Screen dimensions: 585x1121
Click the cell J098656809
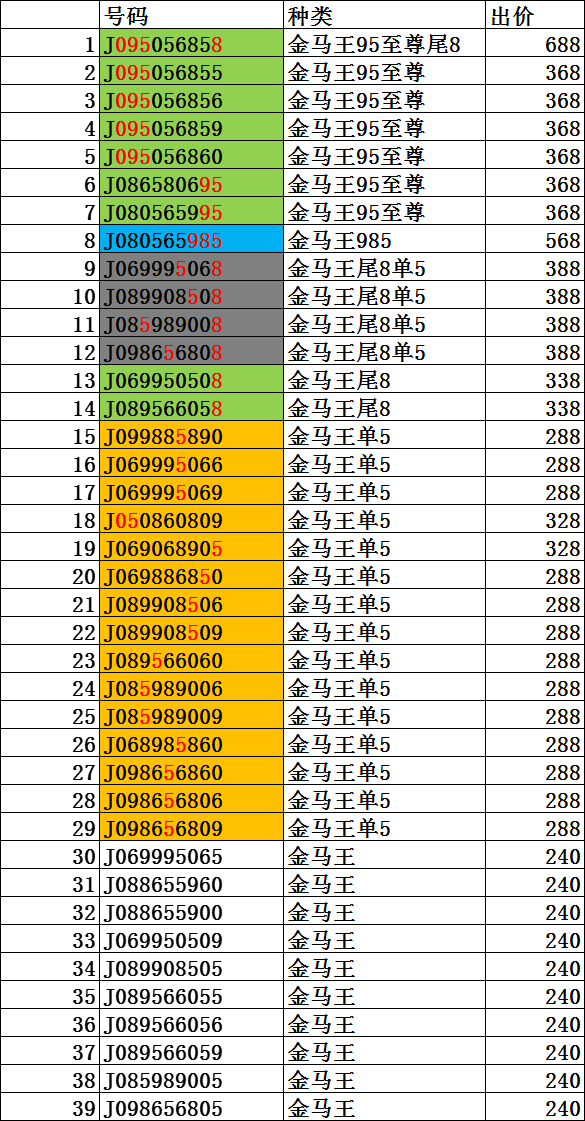191,829
